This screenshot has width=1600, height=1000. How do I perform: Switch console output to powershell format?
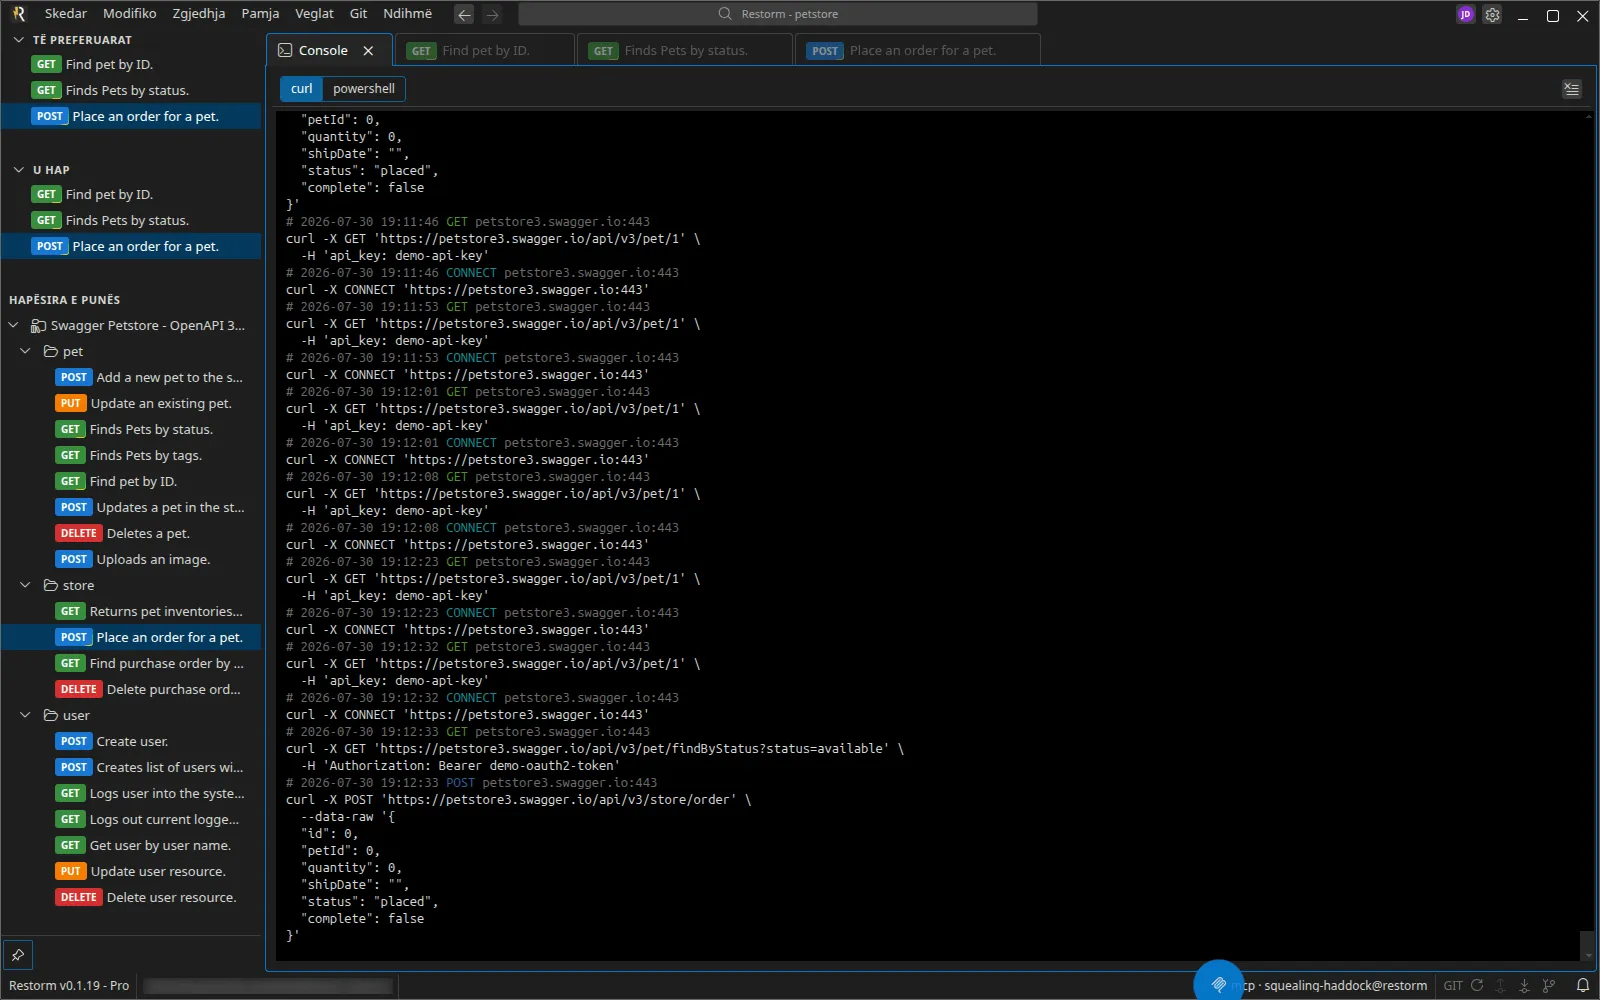pos(364,89)
